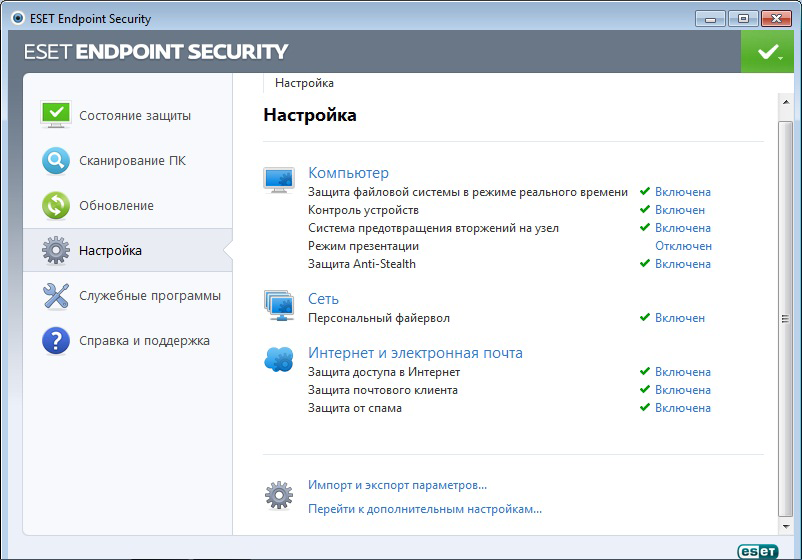Screen dimensions: 802x560
Task: Click the green refresh icon for Обновление
Action: 56,205
